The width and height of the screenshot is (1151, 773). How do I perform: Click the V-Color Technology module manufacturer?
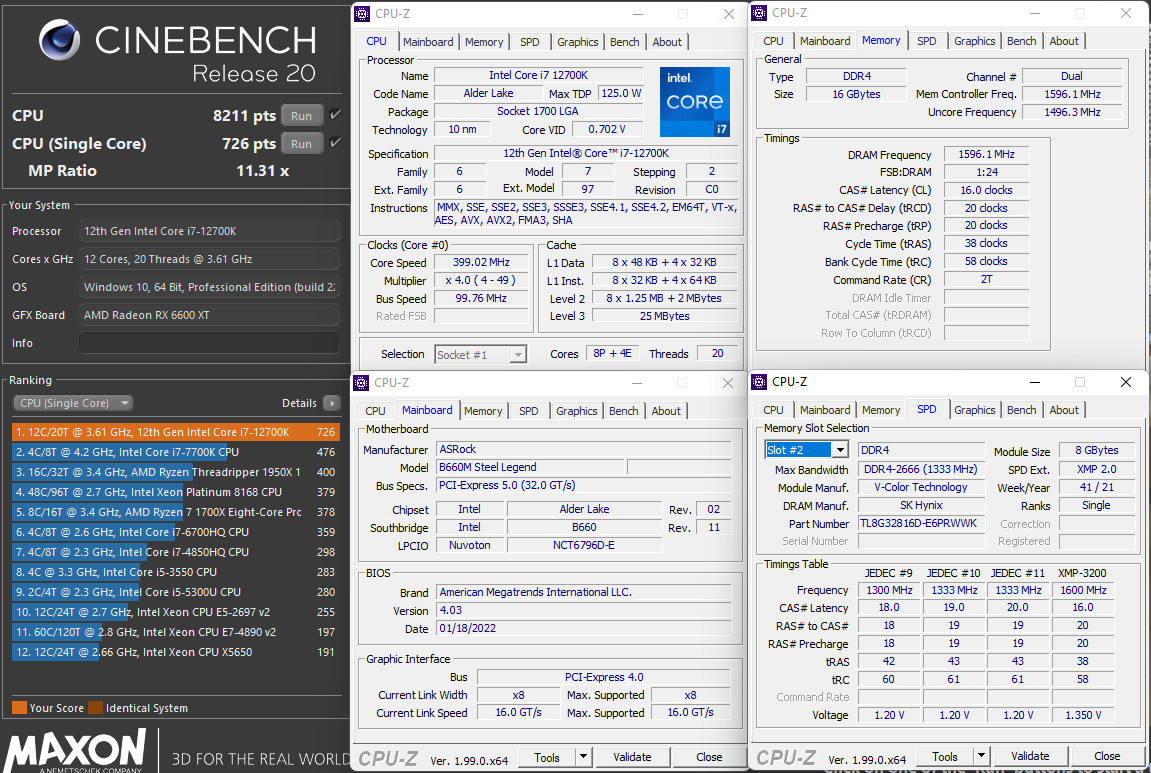[921, 487]
